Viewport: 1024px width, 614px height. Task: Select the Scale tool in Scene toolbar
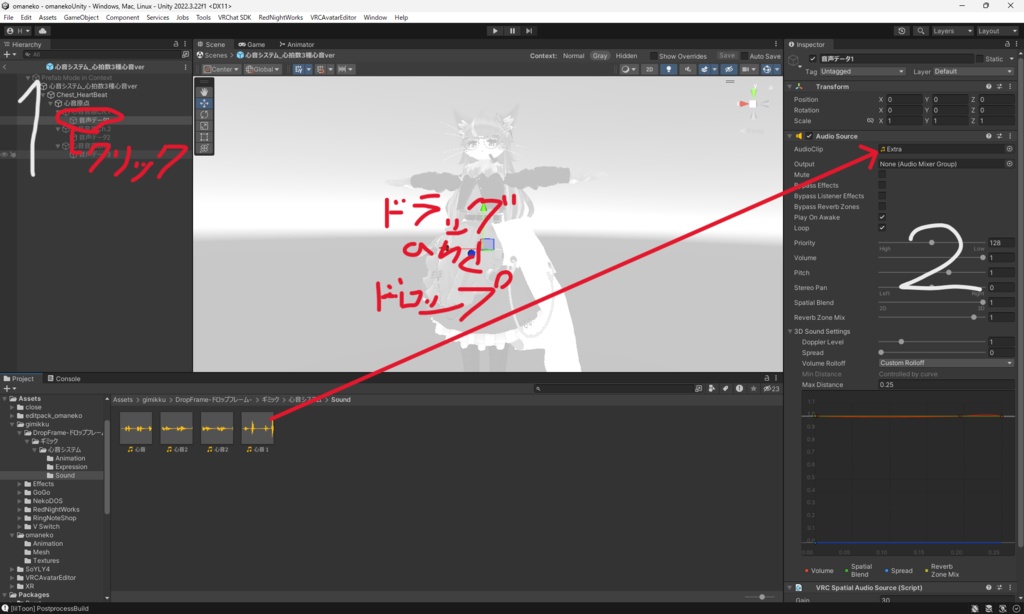tap(204, 125)
